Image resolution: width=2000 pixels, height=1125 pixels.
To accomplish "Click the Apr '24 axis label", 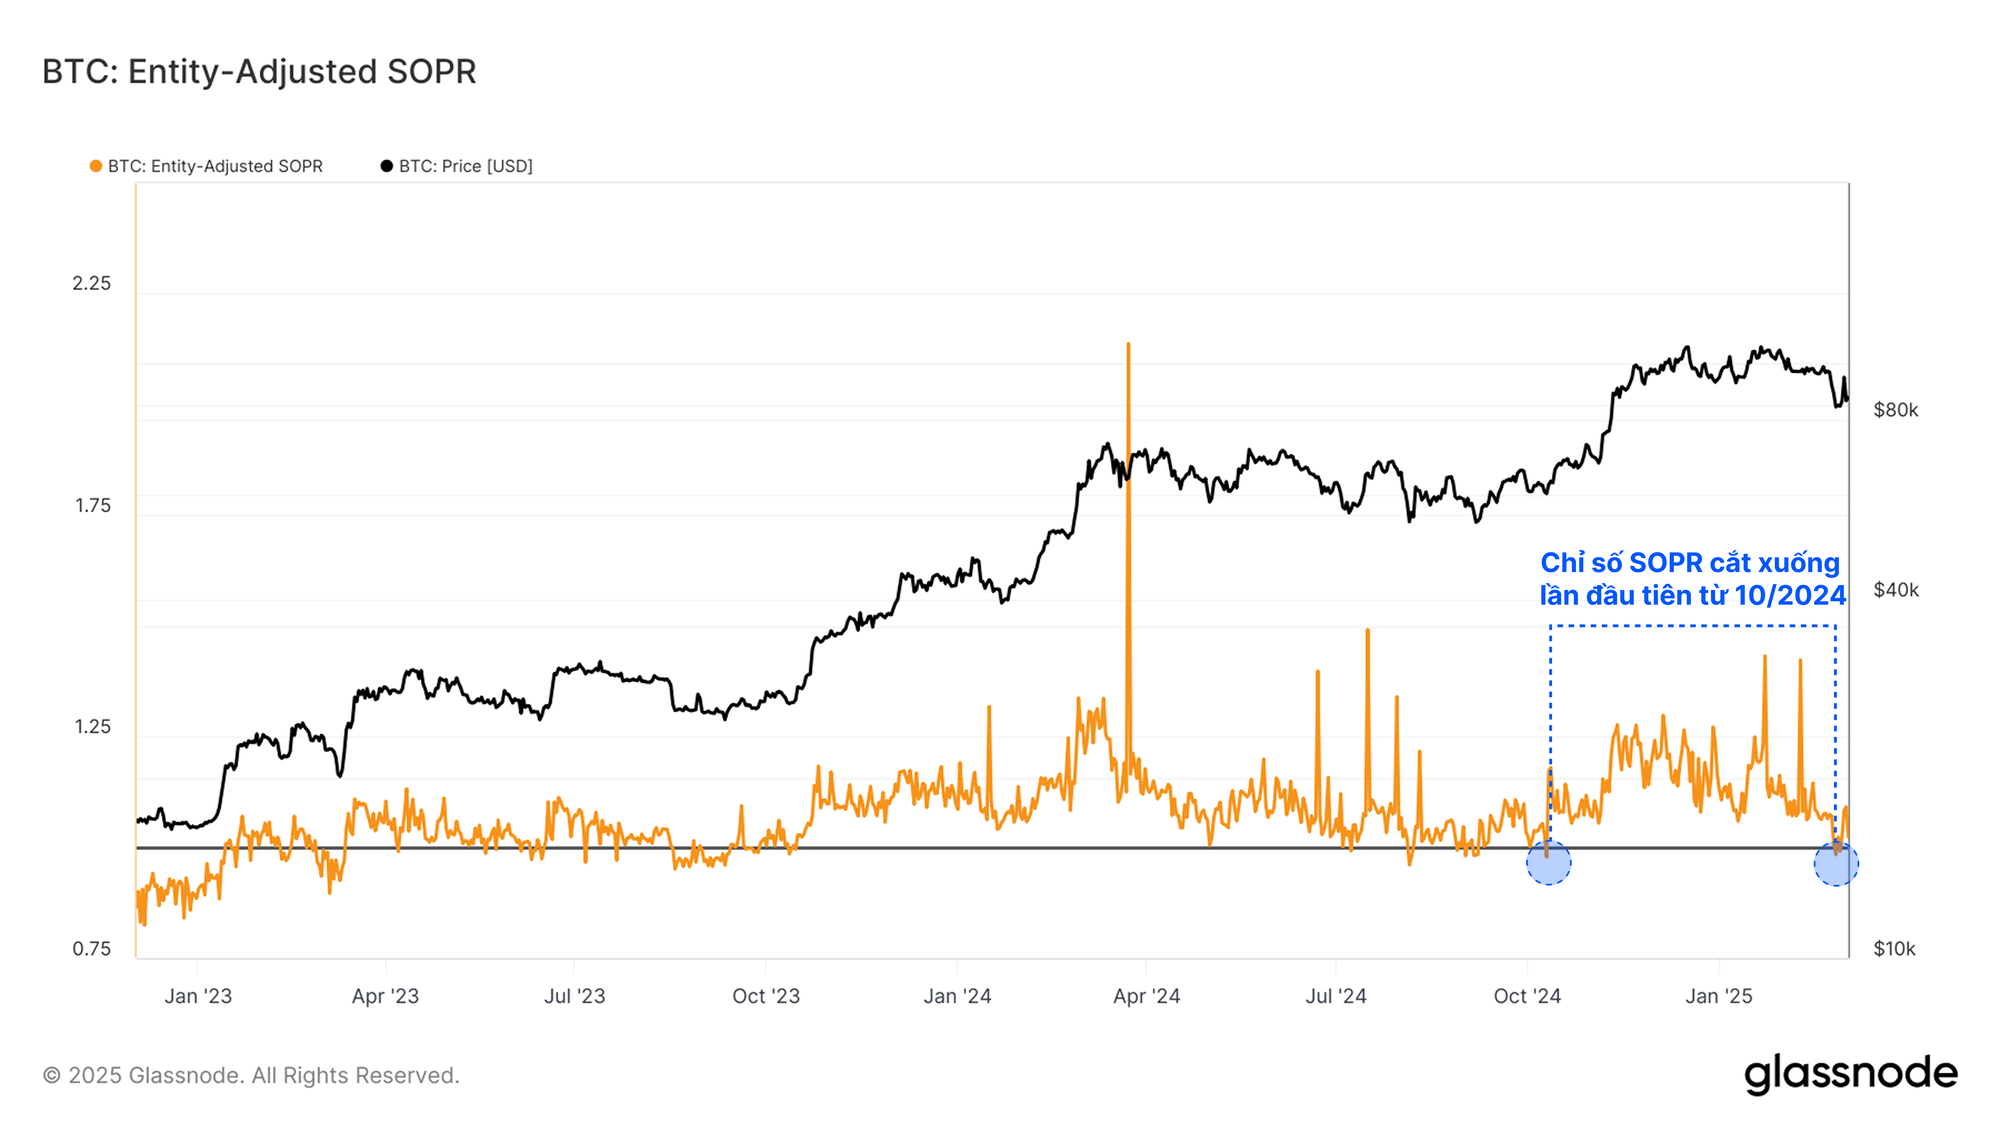I will pos(1146,996).
